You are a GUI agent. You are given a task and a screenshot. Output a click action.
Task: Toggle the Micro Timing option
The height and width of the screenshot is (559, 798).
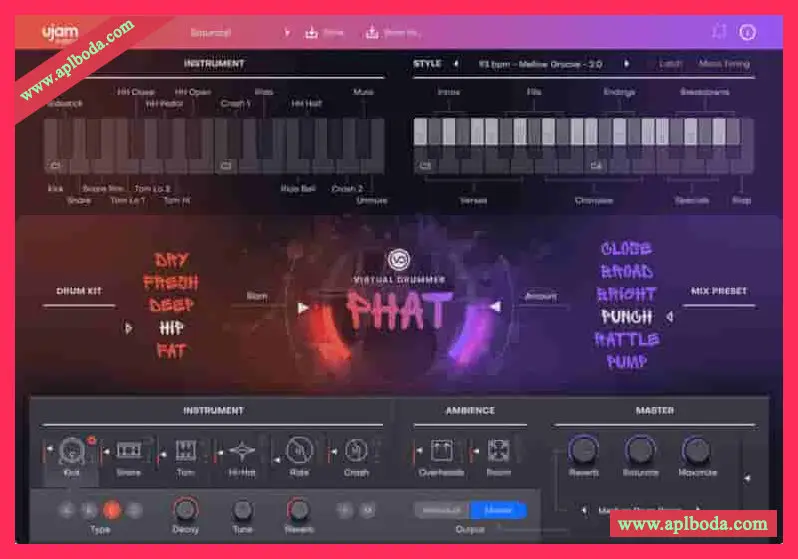point(724,64)
